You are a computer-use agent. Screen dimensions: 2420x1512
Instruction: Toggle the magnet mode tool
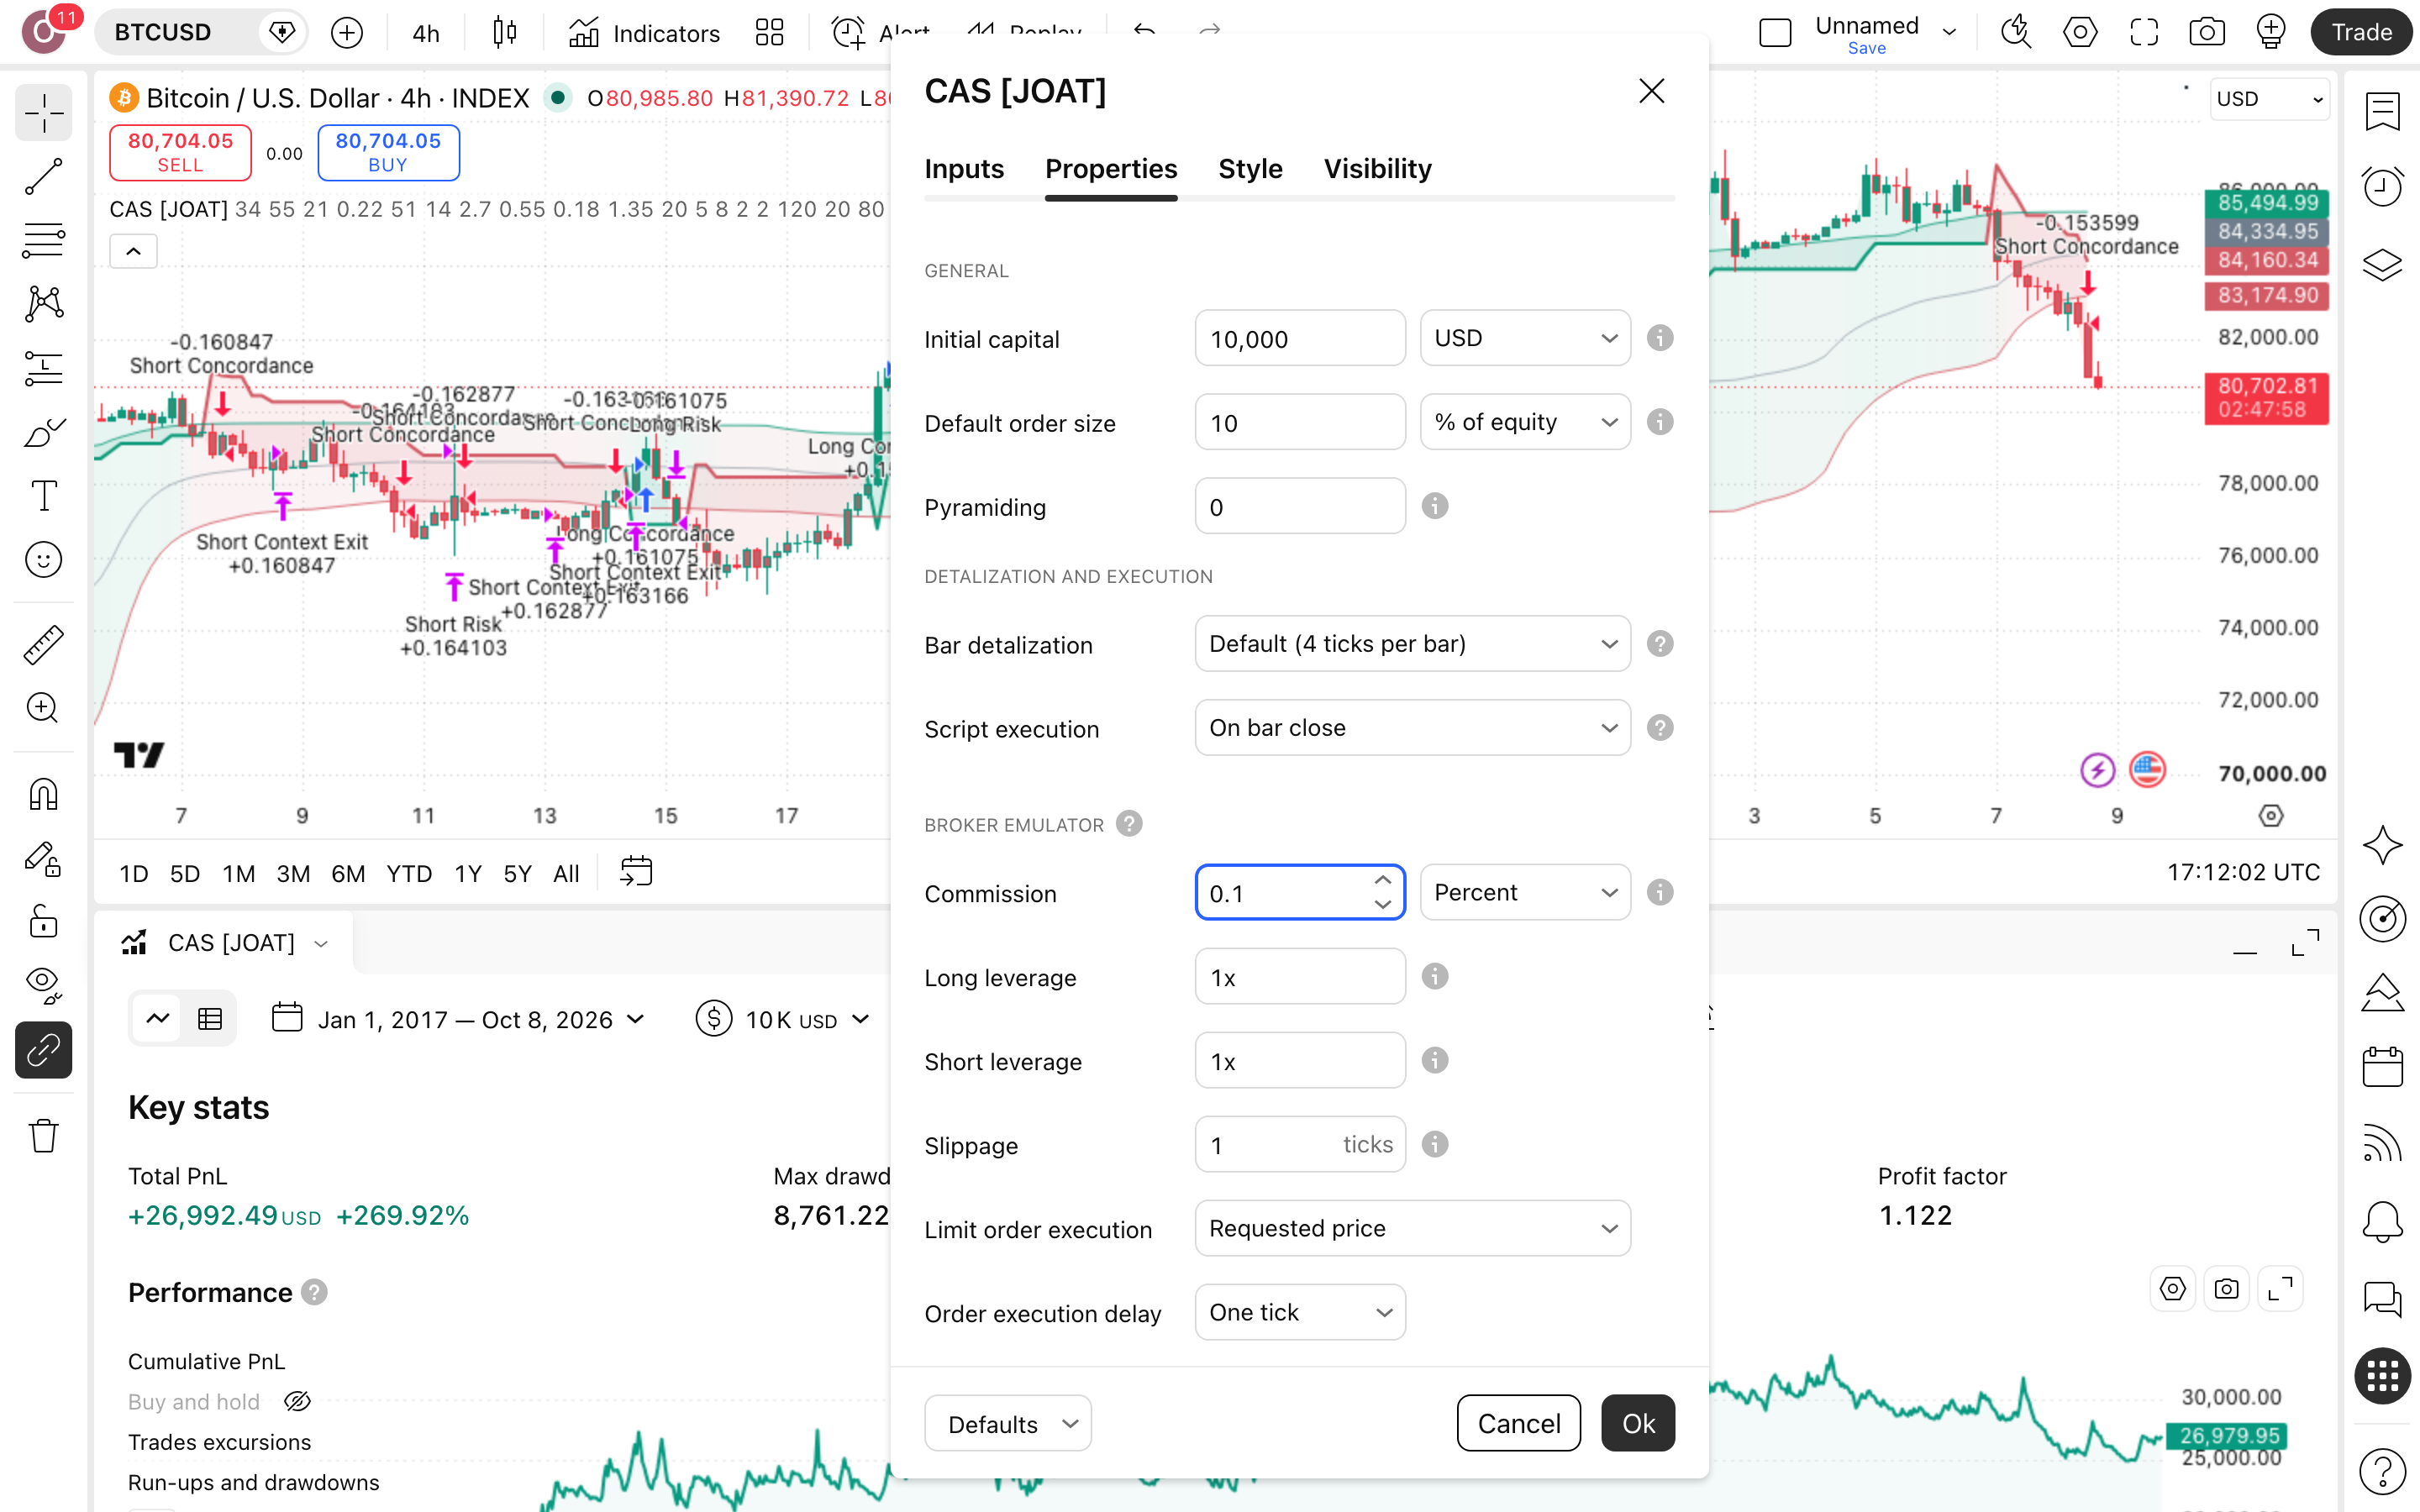pos(43,794)
